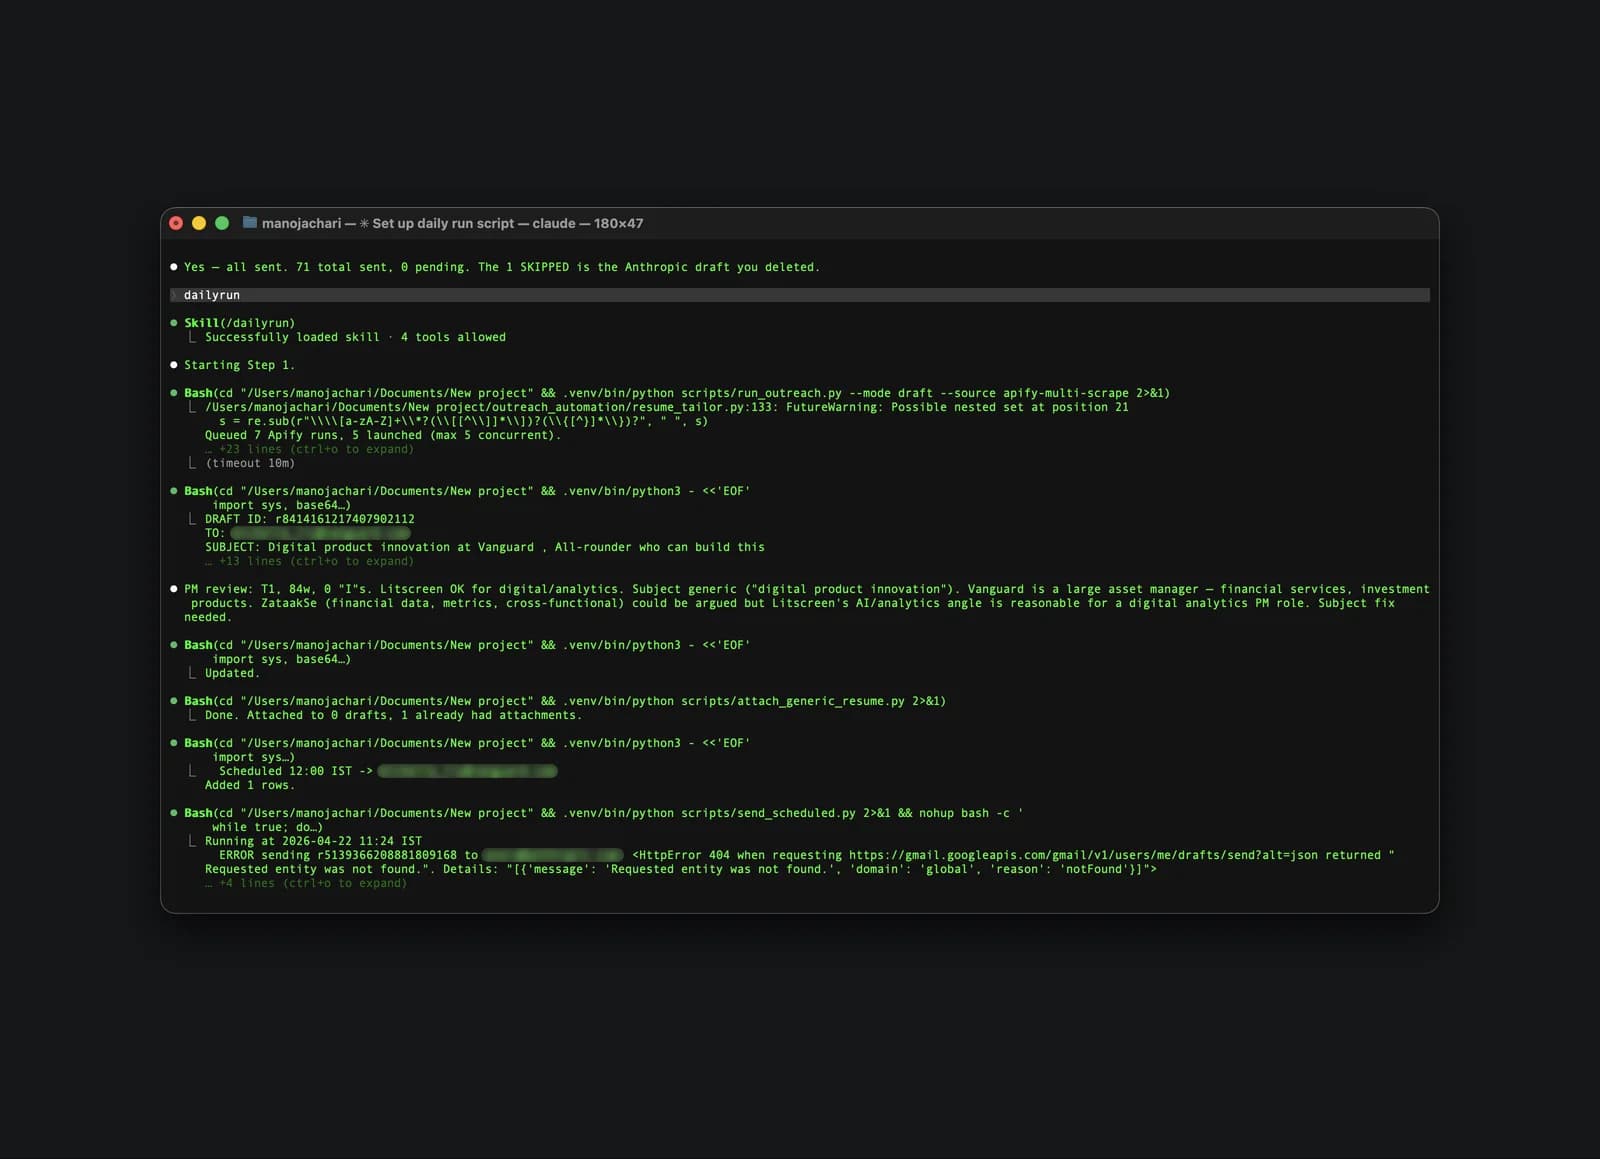The width and height of the screenshot is (1600, 1159).
Task: Click the bullet next to the PM review summary
Action: point(175,588)
